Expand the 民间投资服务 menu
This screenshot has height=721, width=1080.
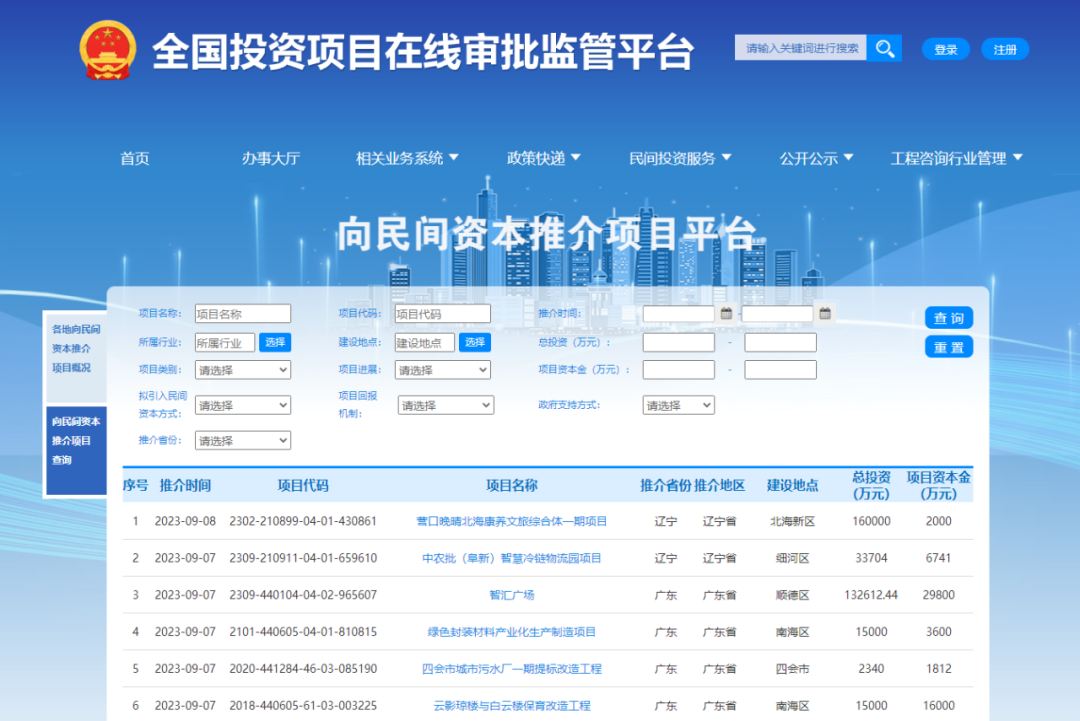tap(680, 158)
